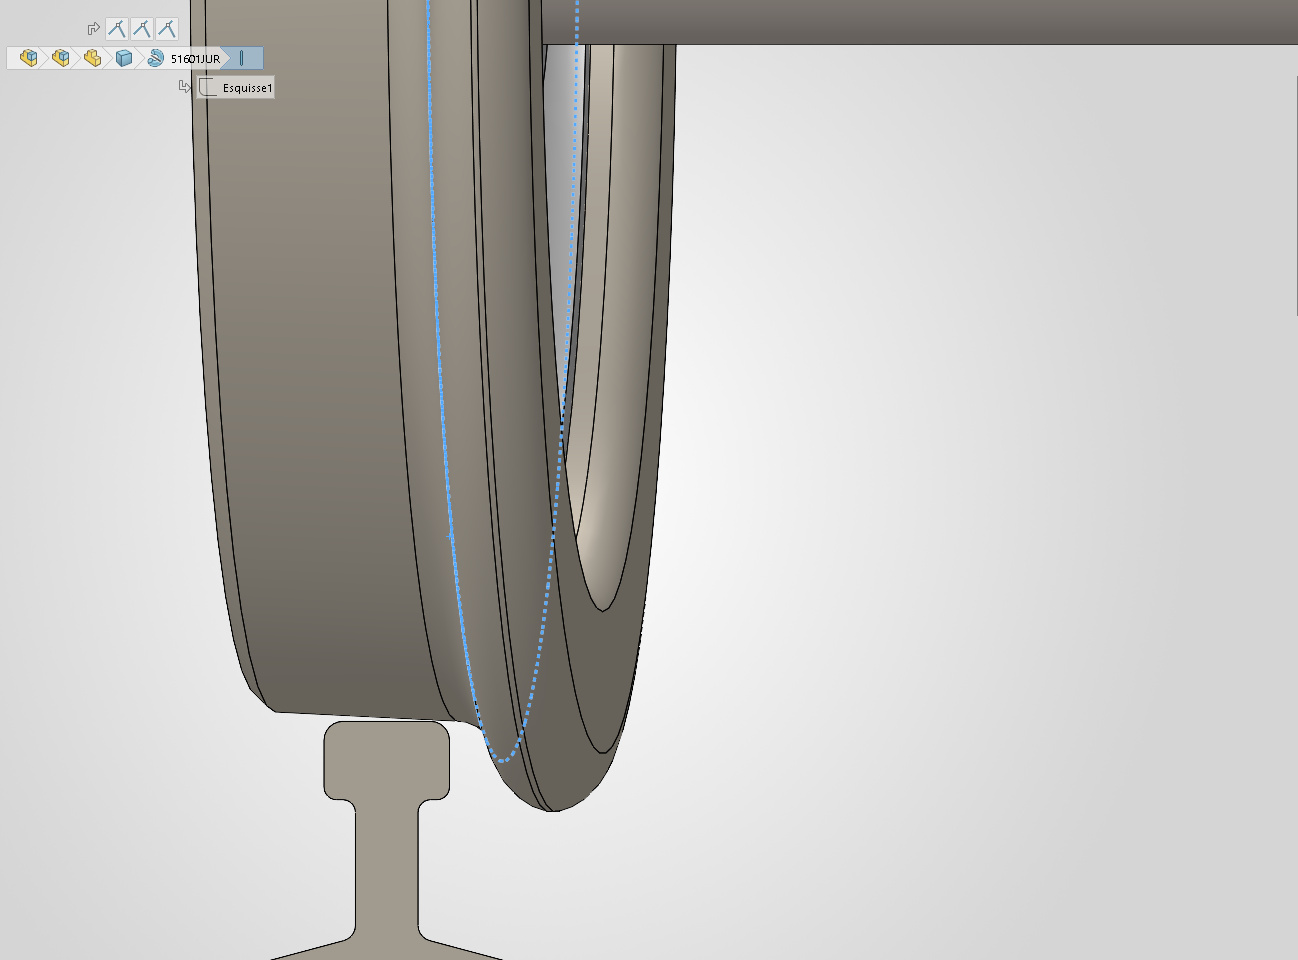This screenshot has height=960, width=1298.
Task: Click the arrow left of Esquisse1
Action: (184, 87)
